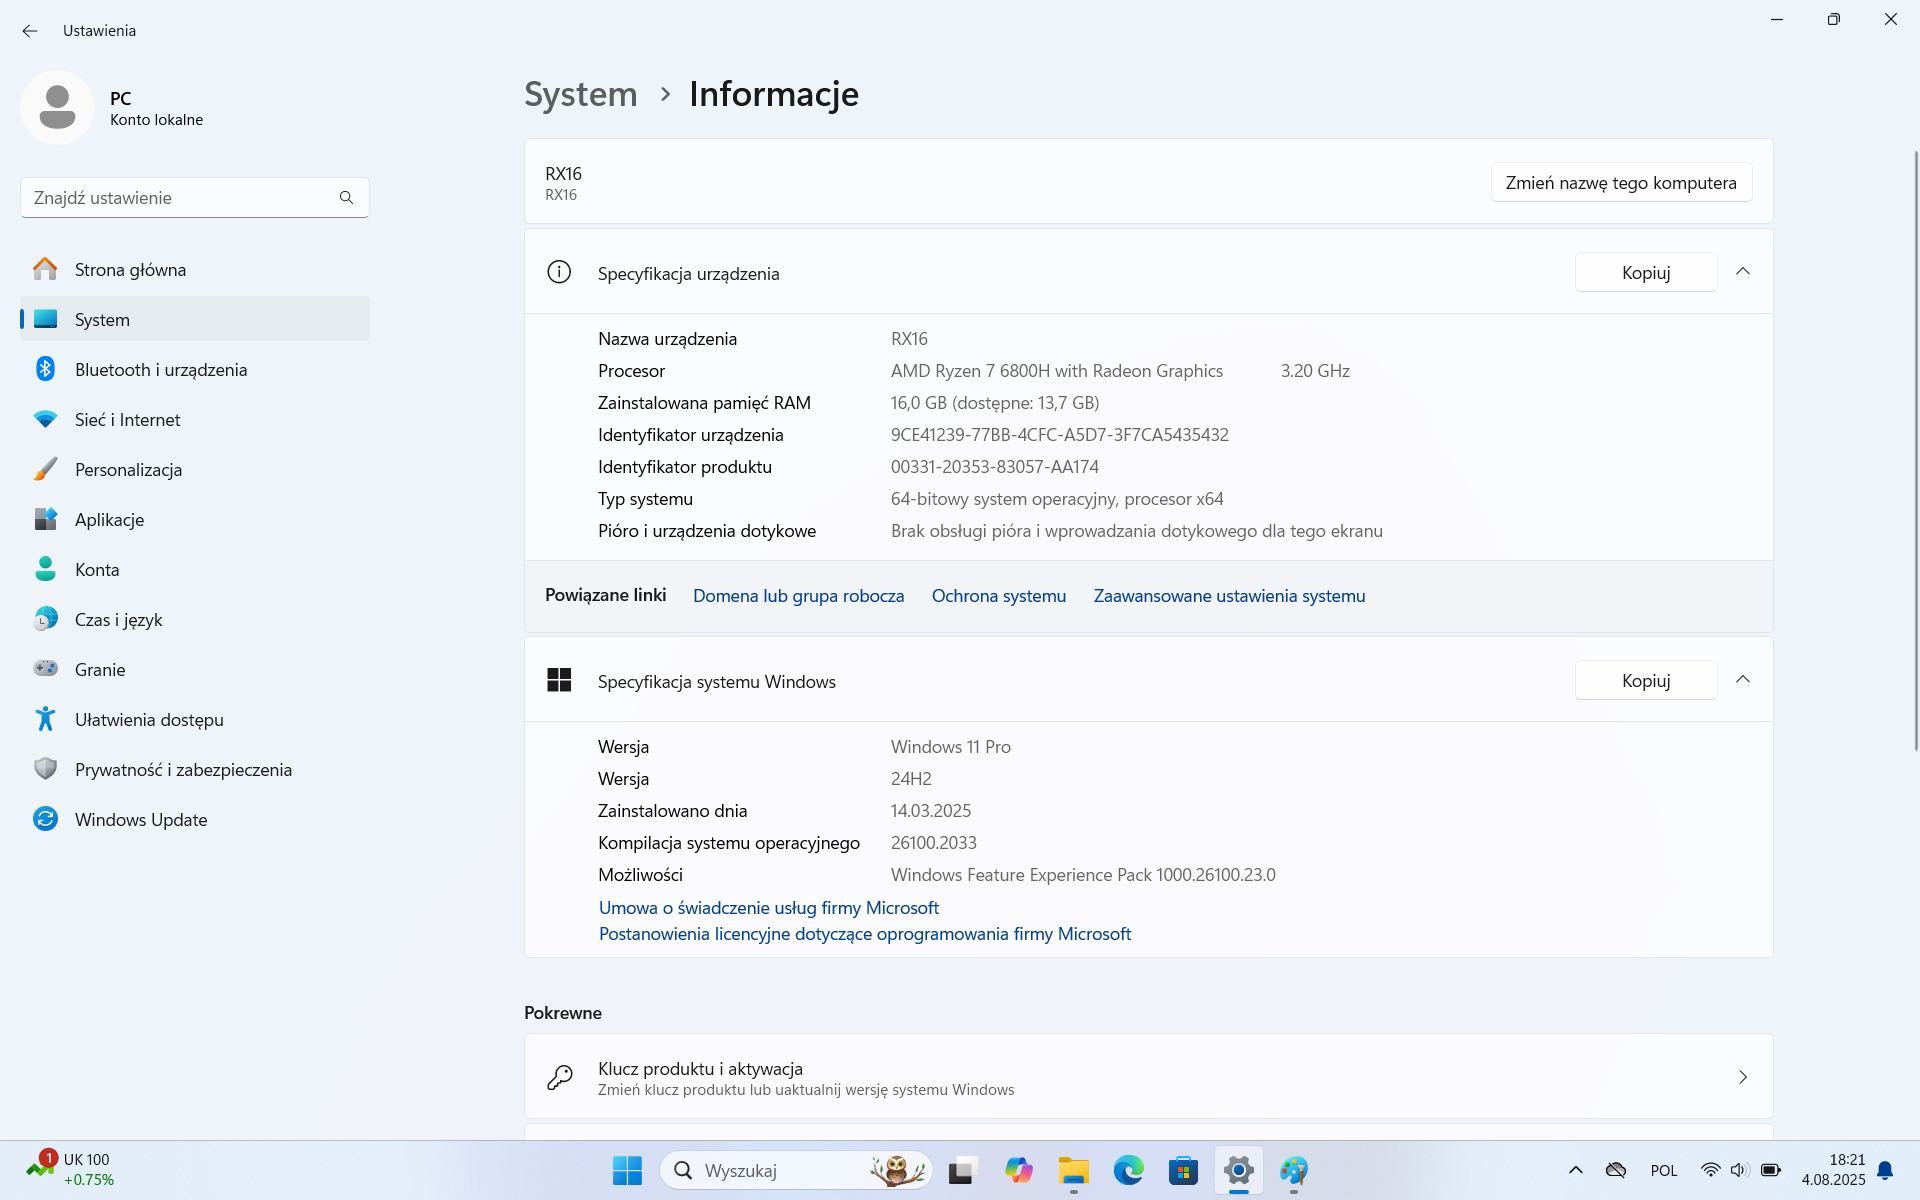Open Windows Update settings page
Viewport: 1920px width, 1200px height.
click(195, 819)
